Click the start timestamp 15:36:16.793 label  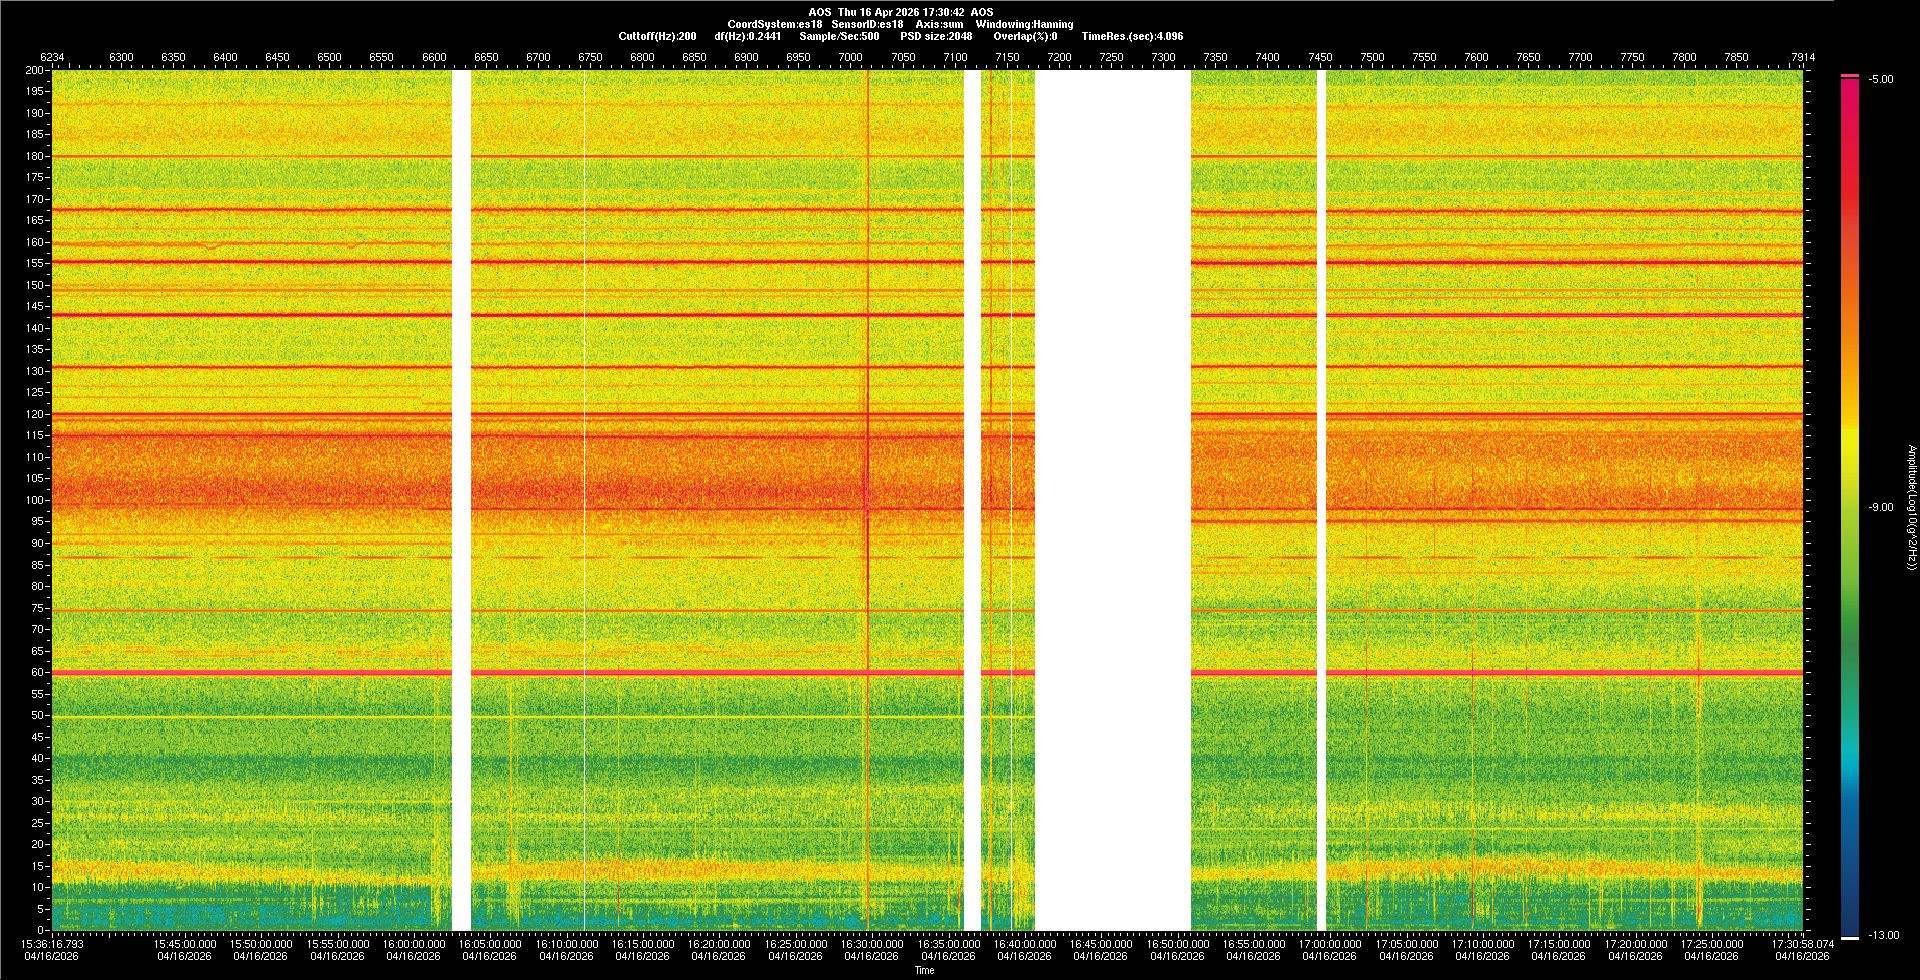53,944
